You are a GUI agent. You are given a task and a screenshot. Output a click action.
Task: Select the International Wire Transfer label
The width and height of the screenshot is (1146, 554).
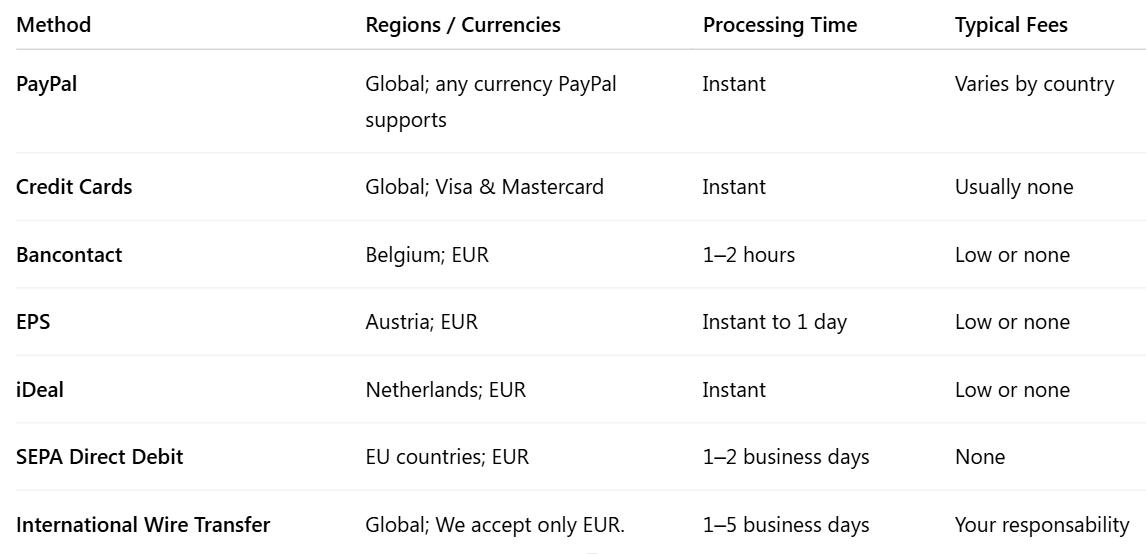click(143, 525)
